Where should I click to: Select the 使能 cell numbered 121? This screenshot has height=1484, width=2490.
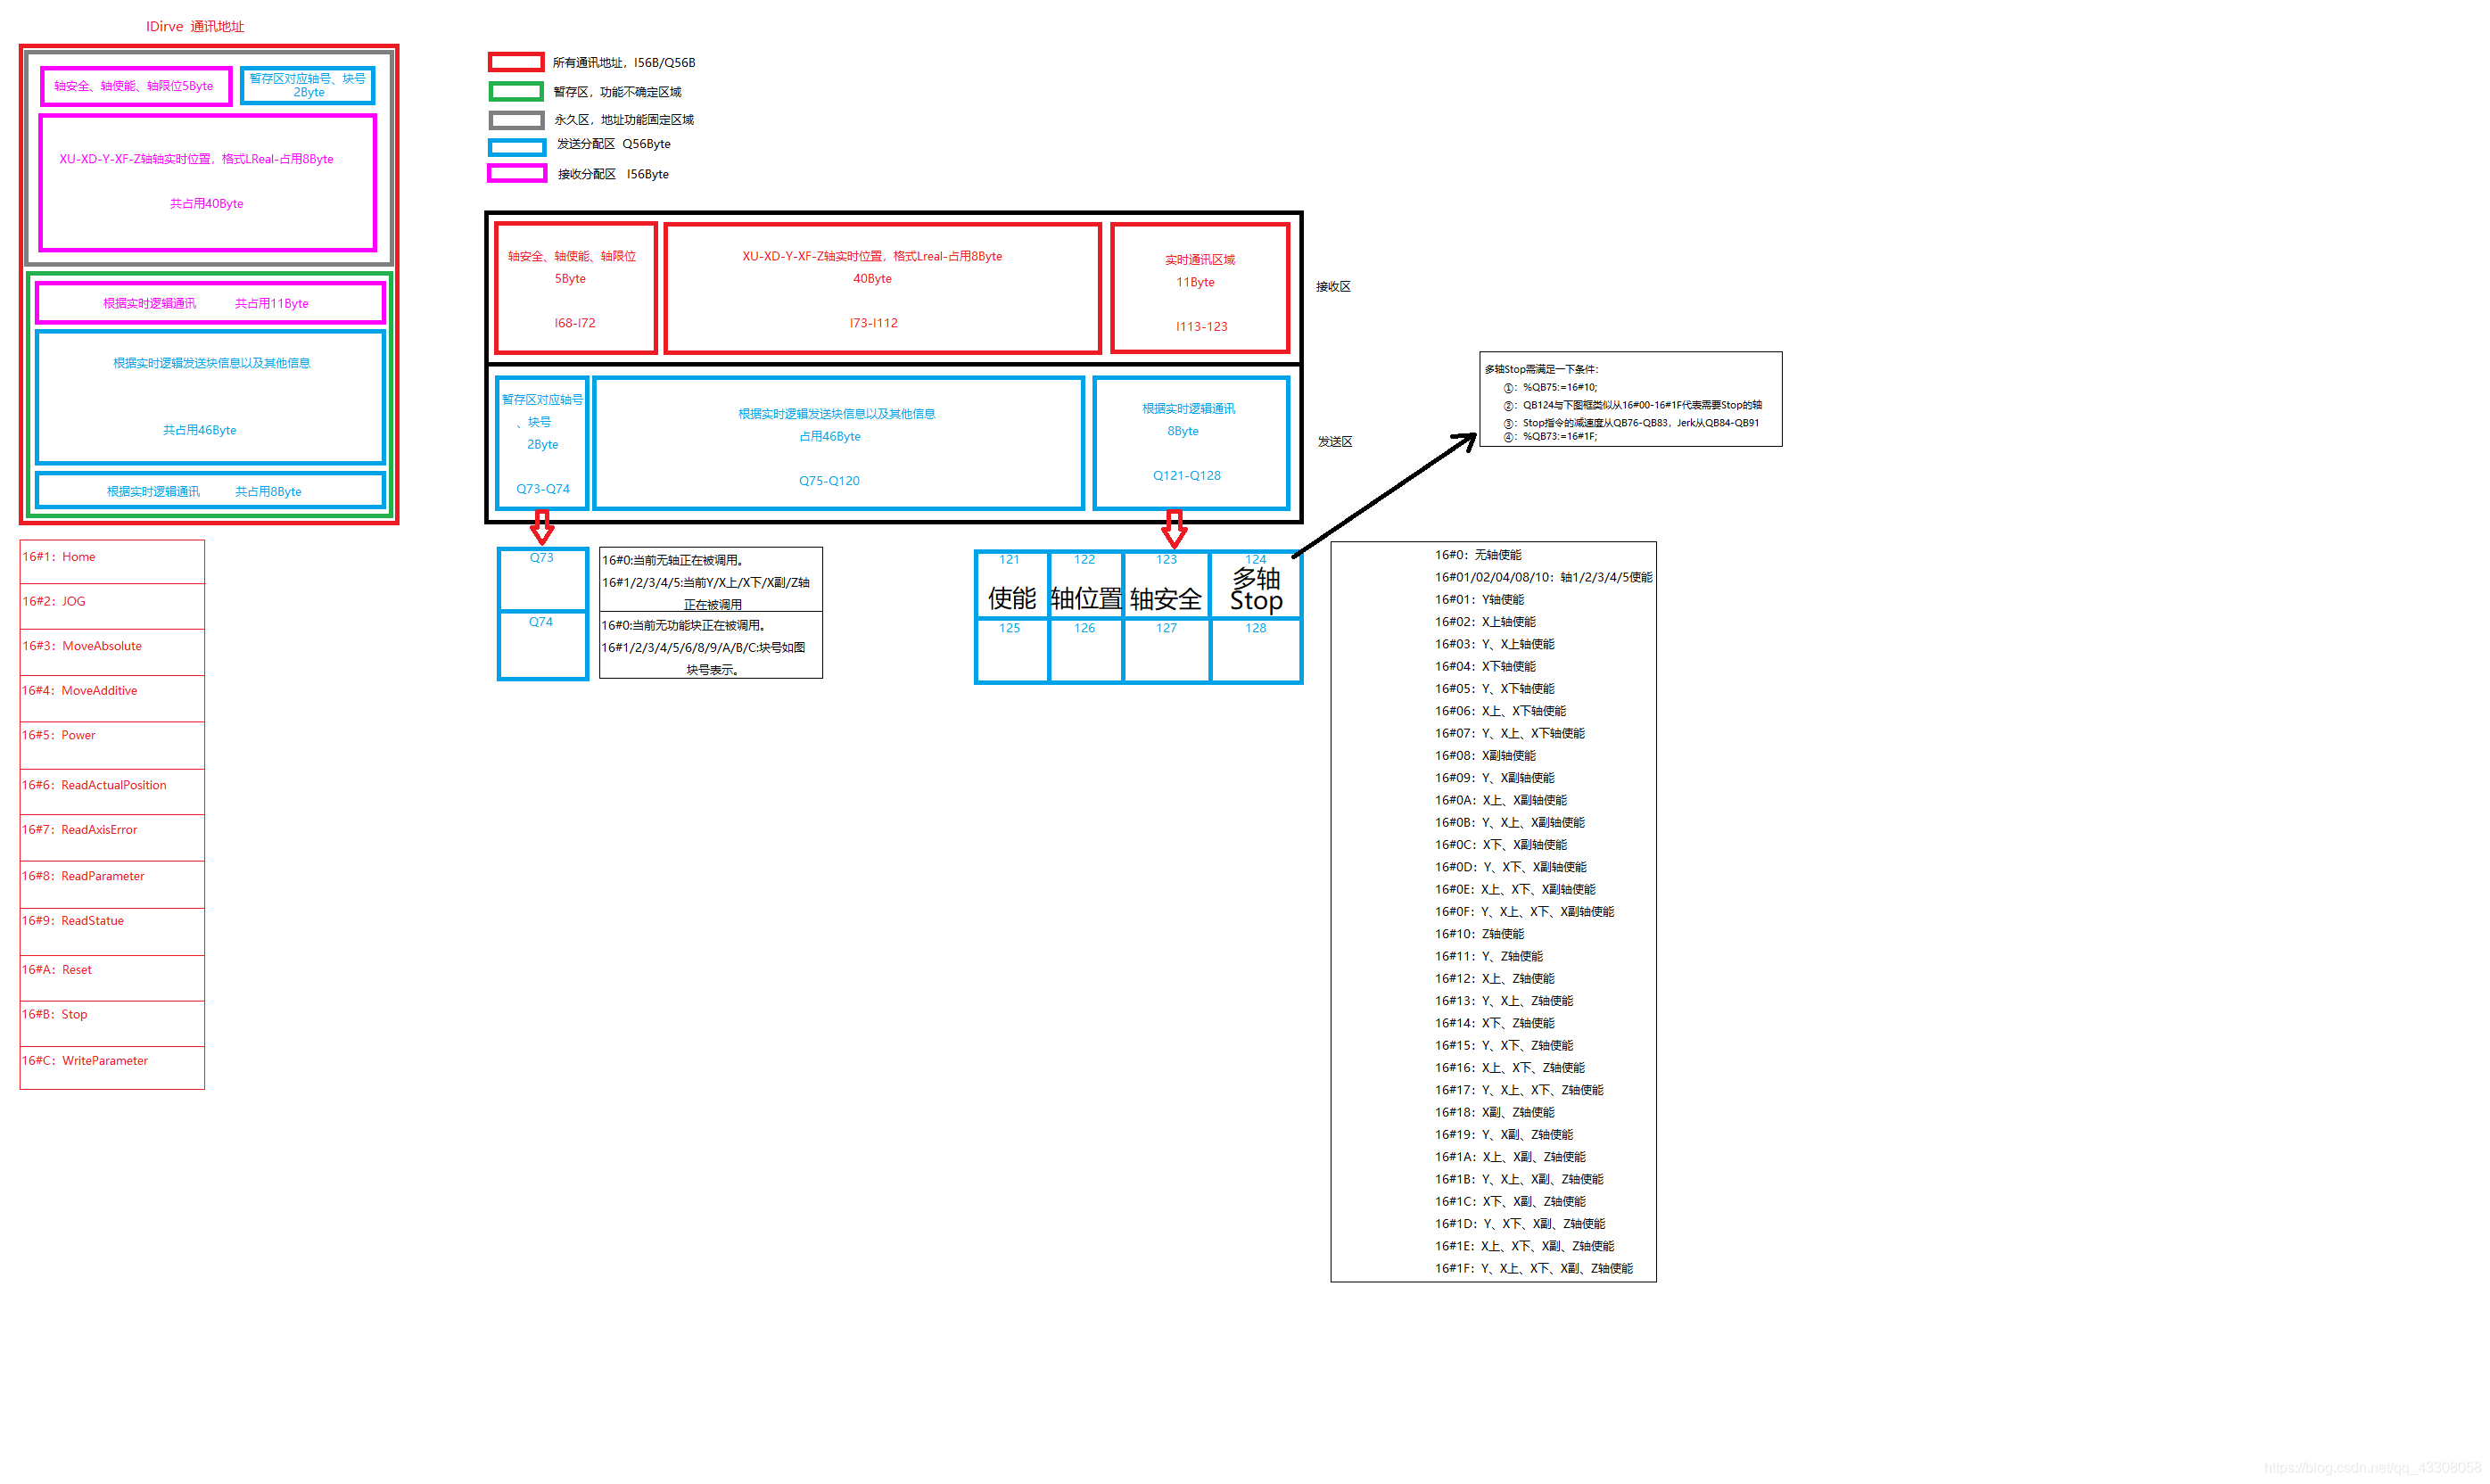point(1011,585)
